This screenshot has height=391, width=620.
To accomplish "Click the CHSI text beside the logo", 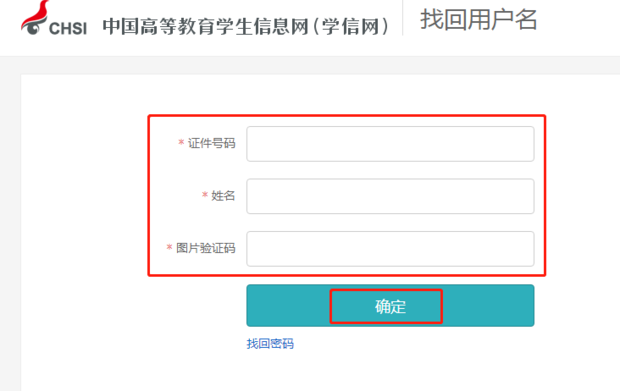I will point(68,28).
